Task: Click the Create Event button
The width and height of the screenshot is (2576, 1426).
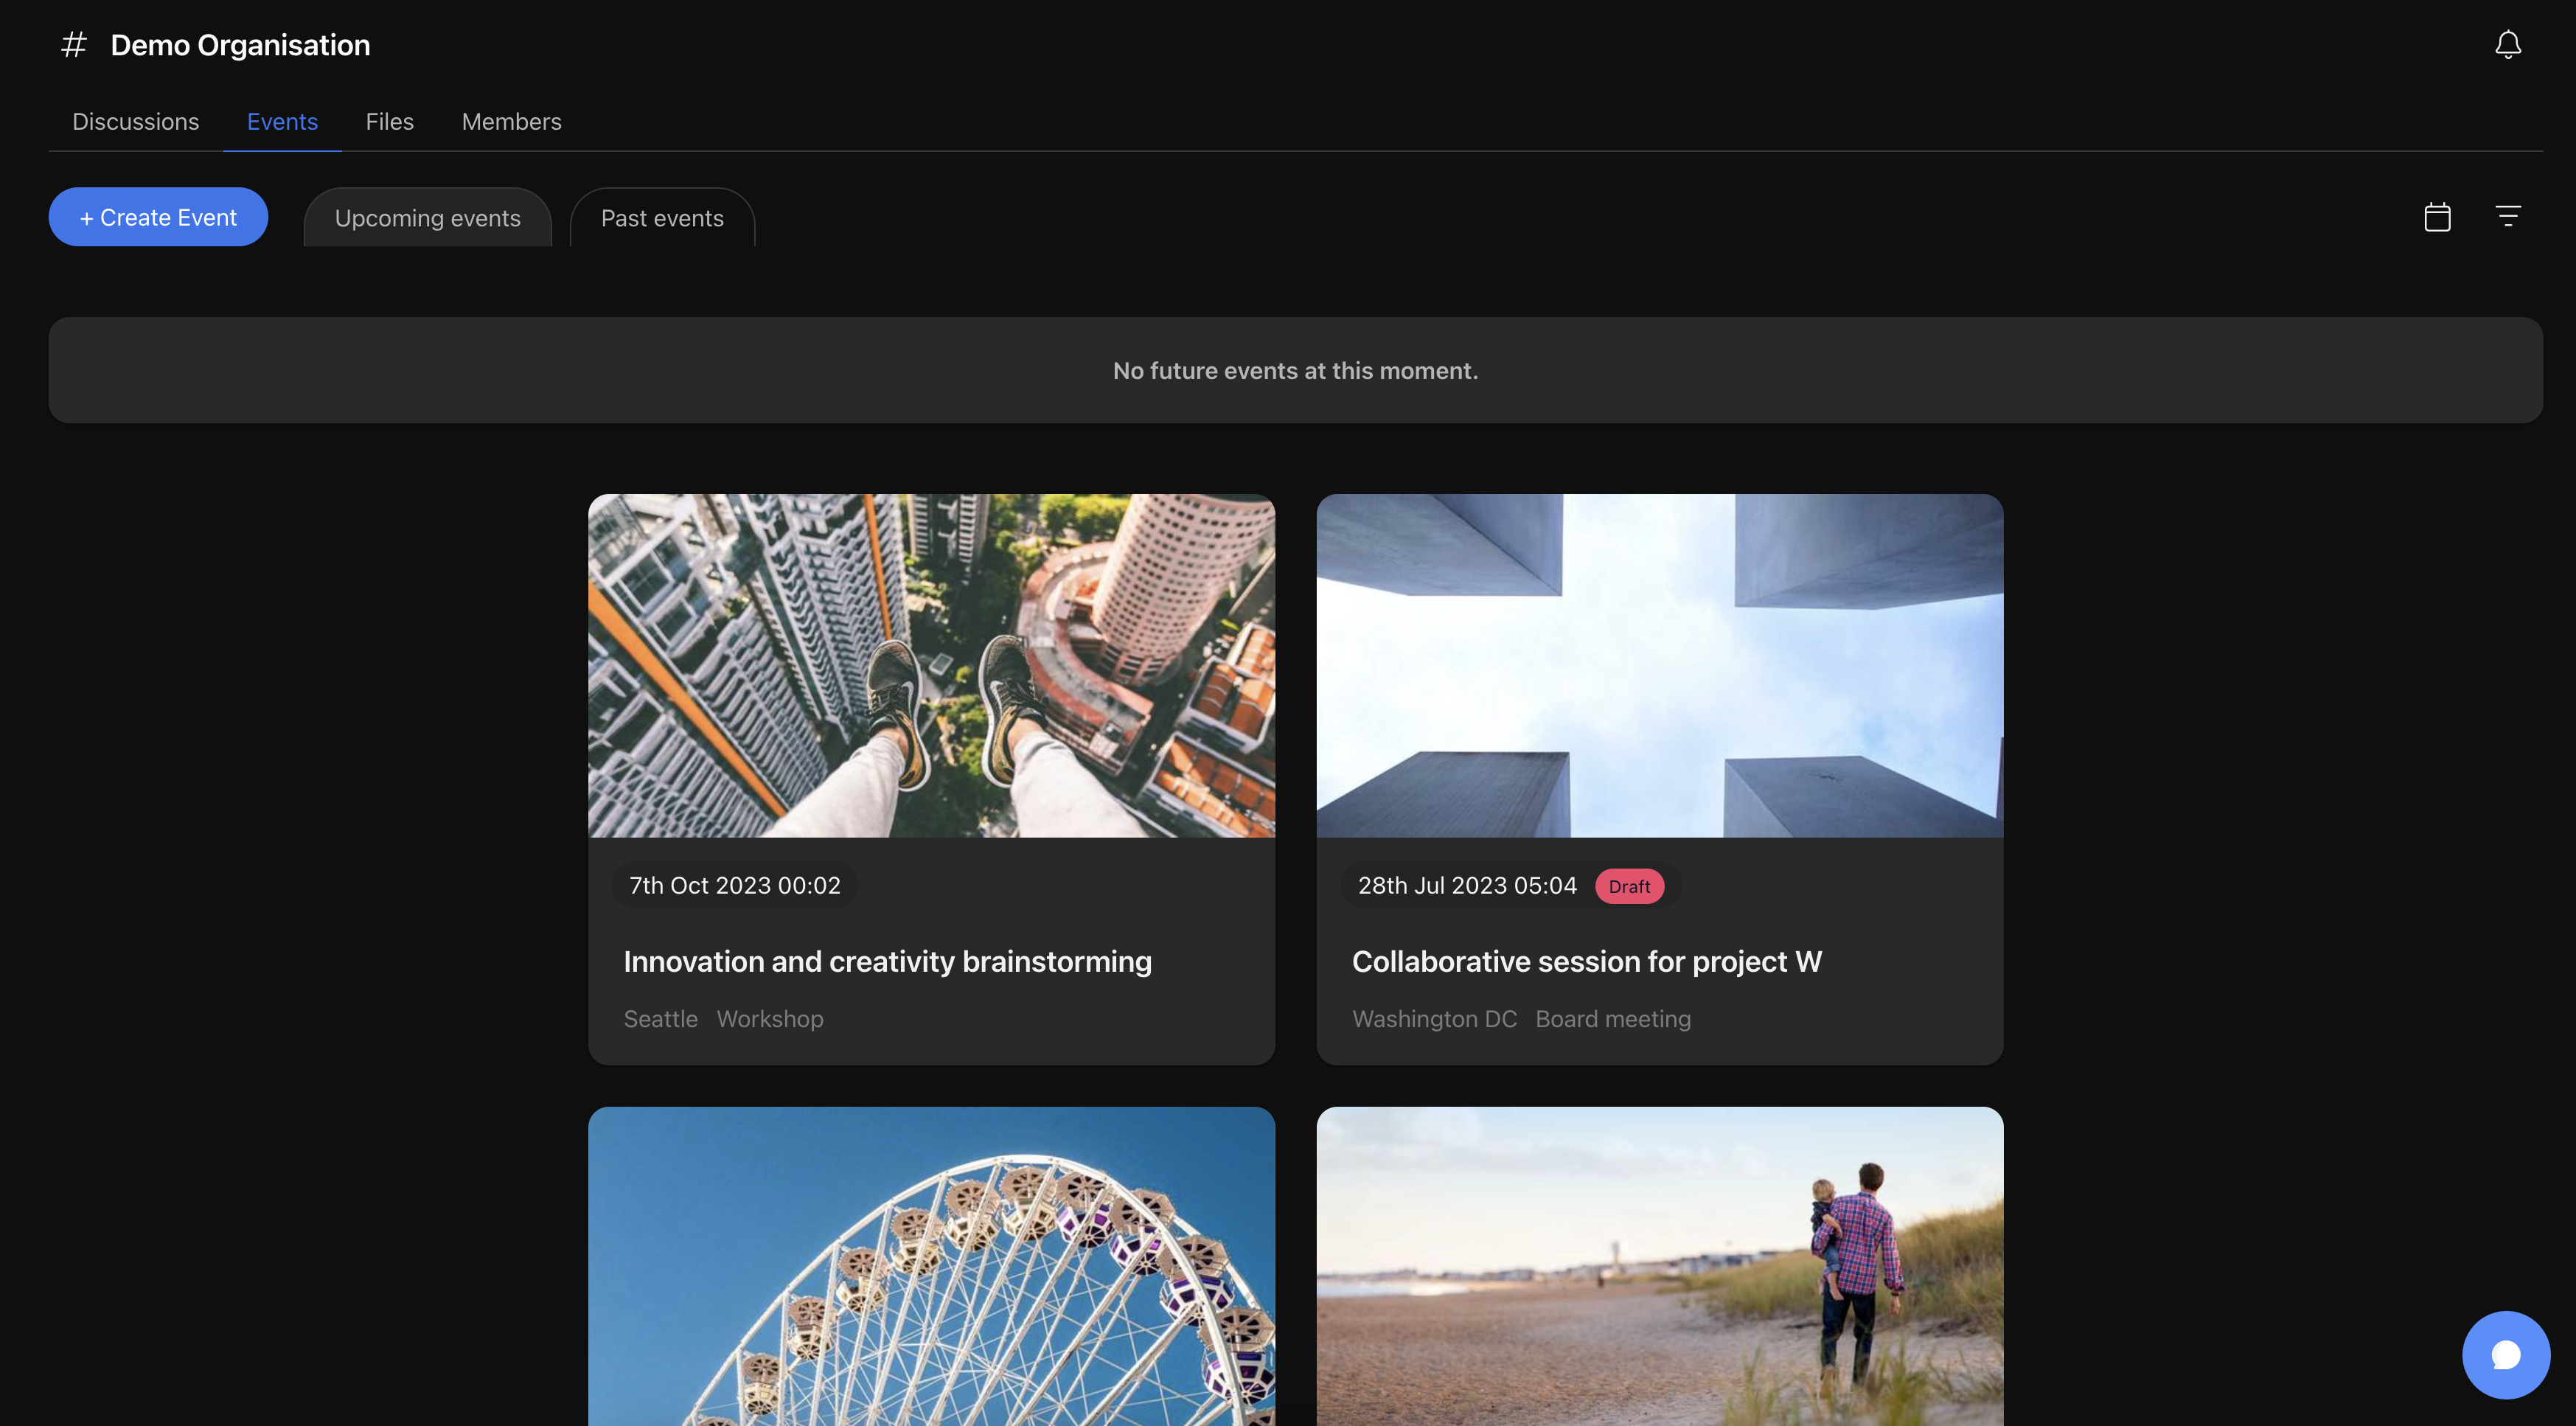Action: coord(158,217)
